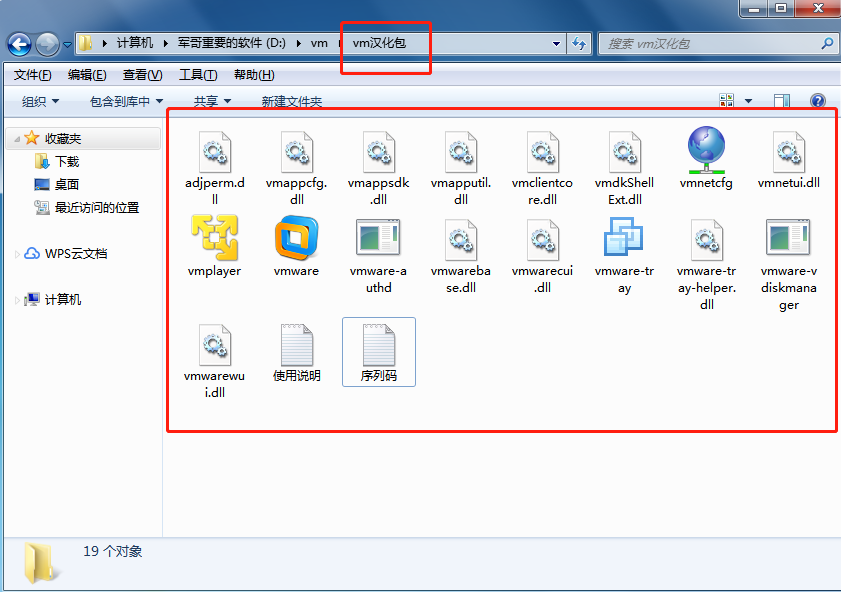
Task: Click the path arrow after 计算机
Action: pyautogui.click(x=166, y=43)
